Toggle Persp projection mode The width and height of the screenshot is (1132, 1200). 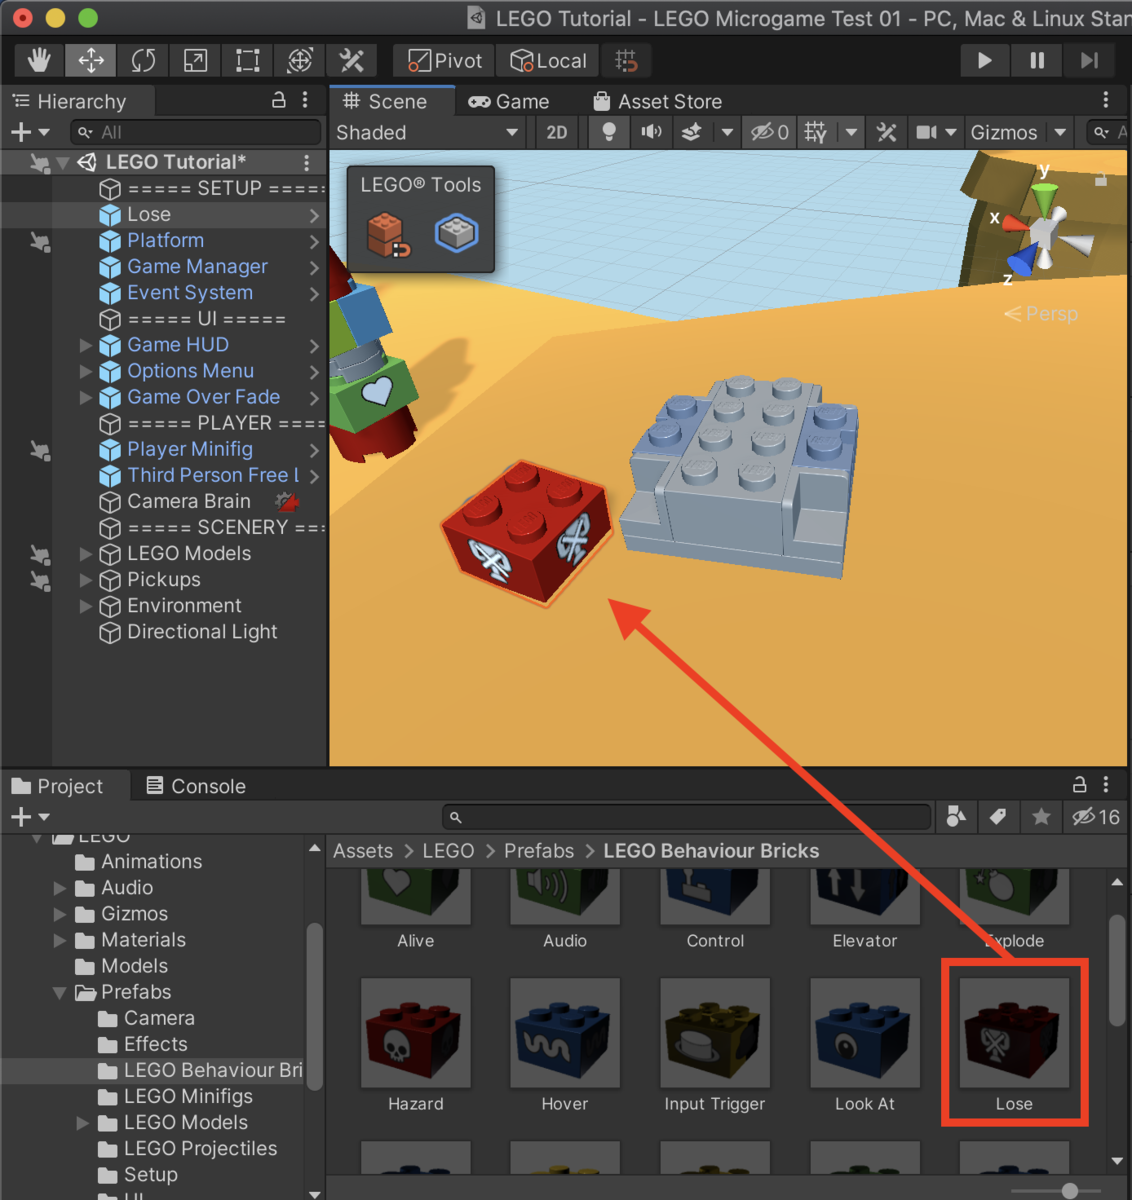[1042, 314]
